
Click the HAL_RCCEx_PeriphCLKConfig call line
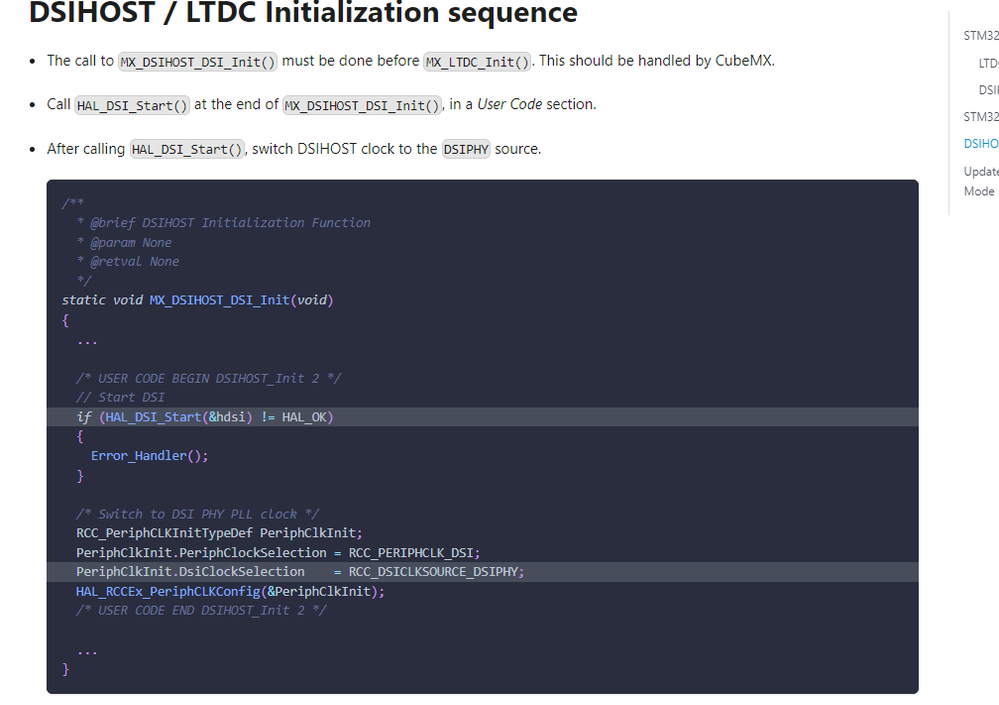pyautogui.click(x=230, y=591)
